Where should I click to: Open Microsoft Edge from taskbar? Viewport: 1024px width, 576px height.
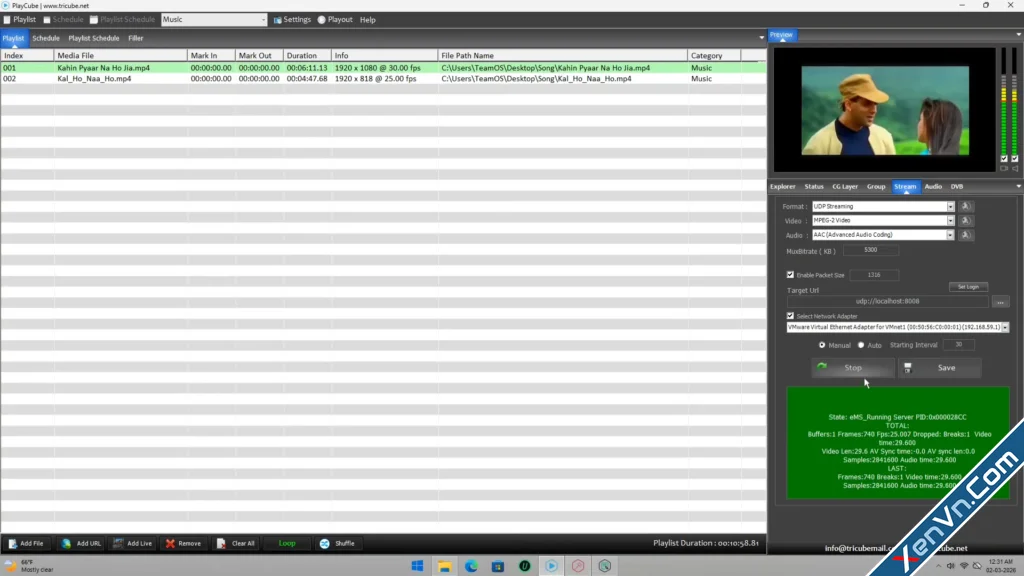pyautogui.click(x=471, y=566)
